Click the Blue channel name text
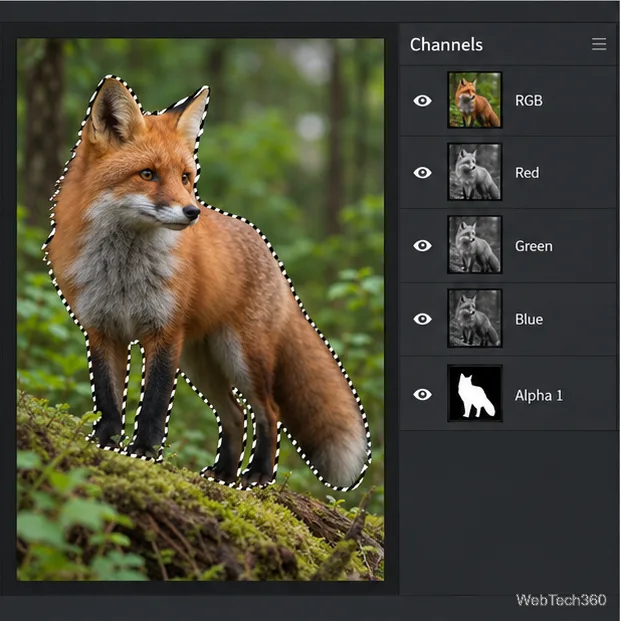 (529, 319)
